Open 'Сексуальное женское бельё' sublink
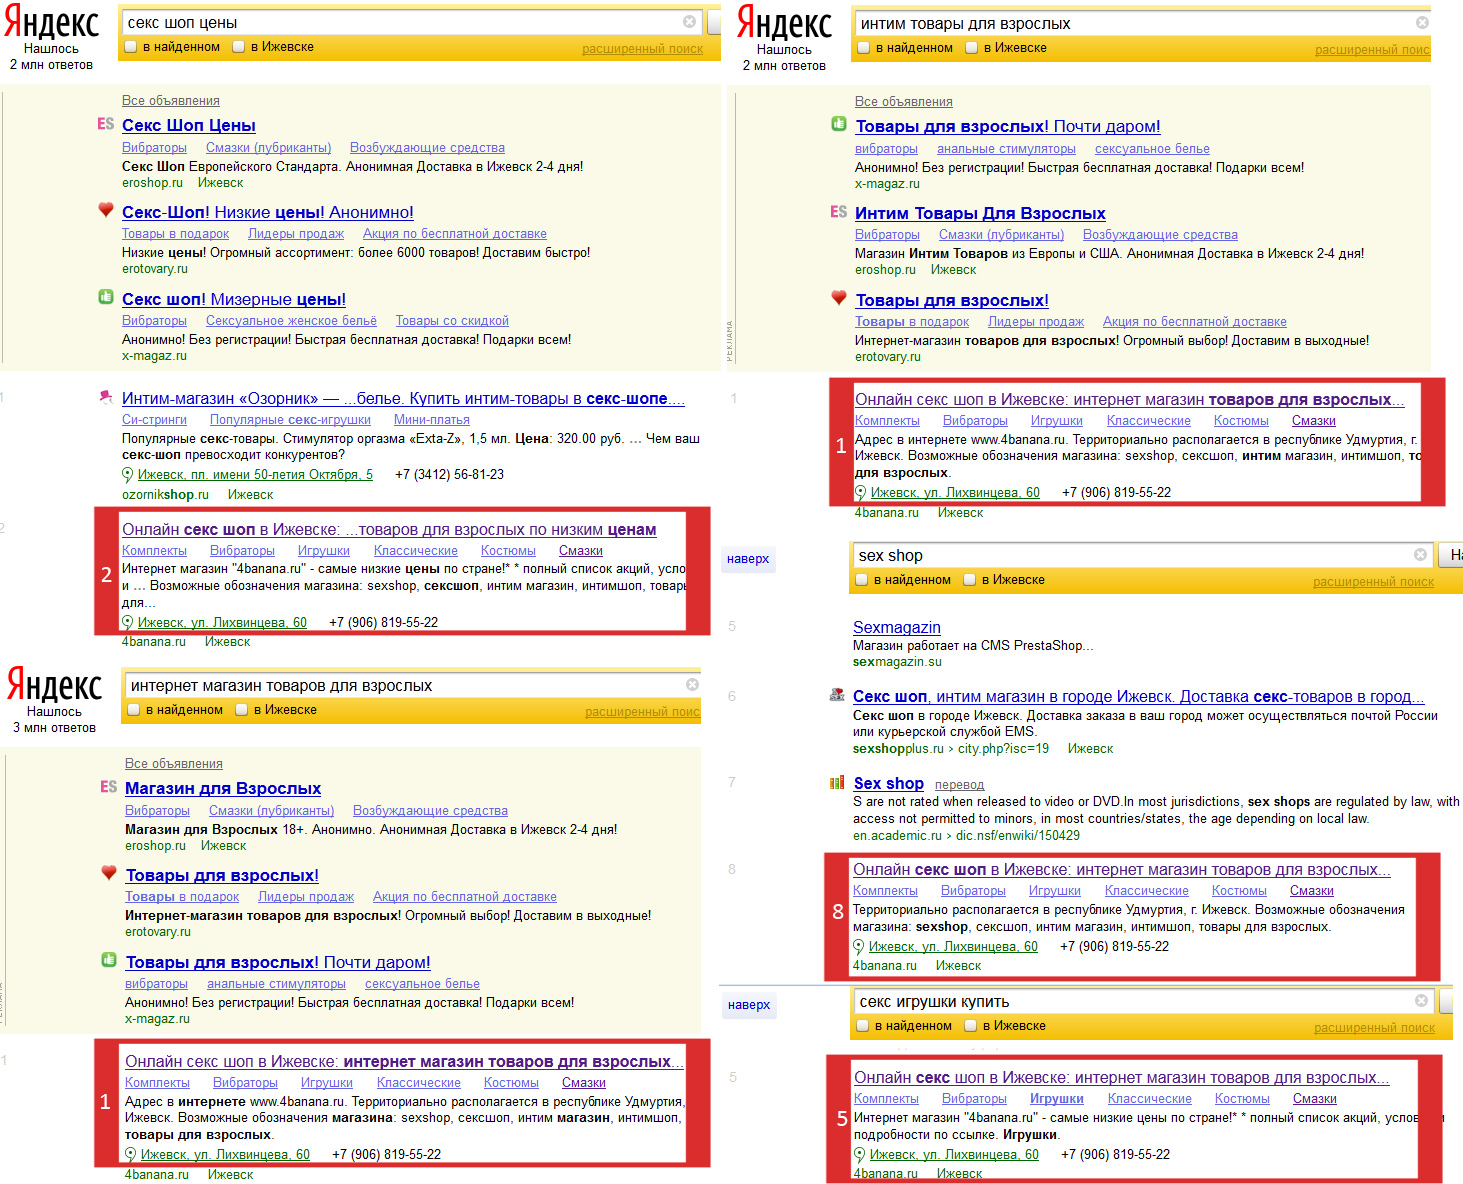Screen dimensions: 1463x1184 [x=291, y=321]
